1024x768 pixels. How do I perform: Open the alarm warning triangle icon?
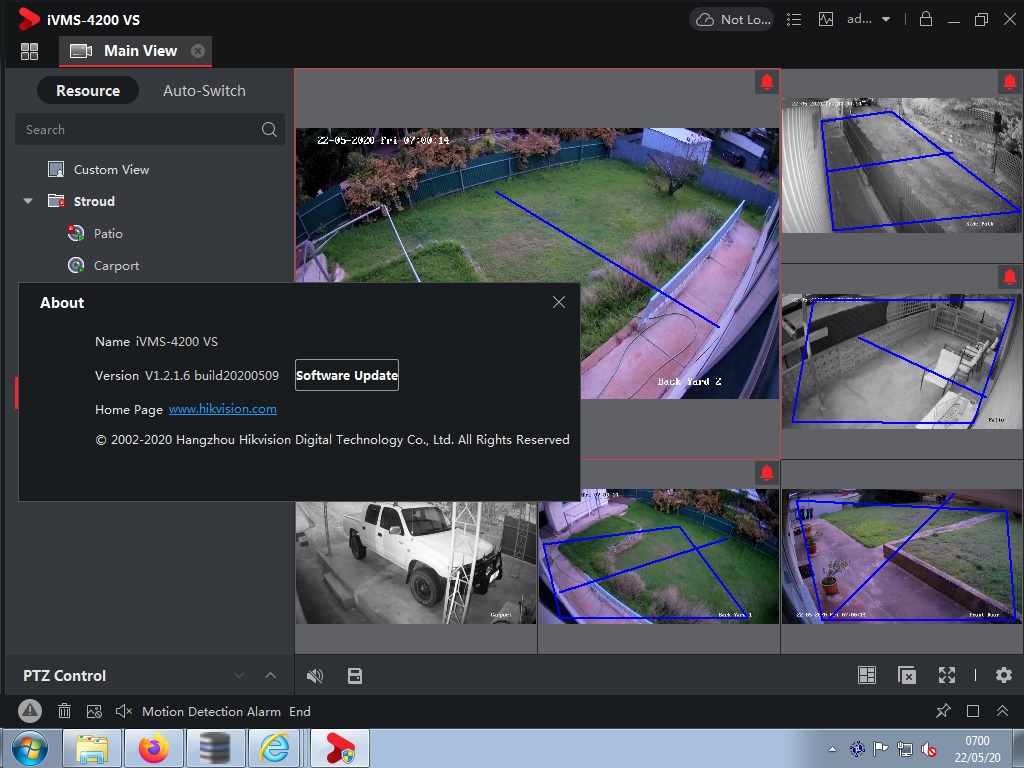[x=30, y=711]
